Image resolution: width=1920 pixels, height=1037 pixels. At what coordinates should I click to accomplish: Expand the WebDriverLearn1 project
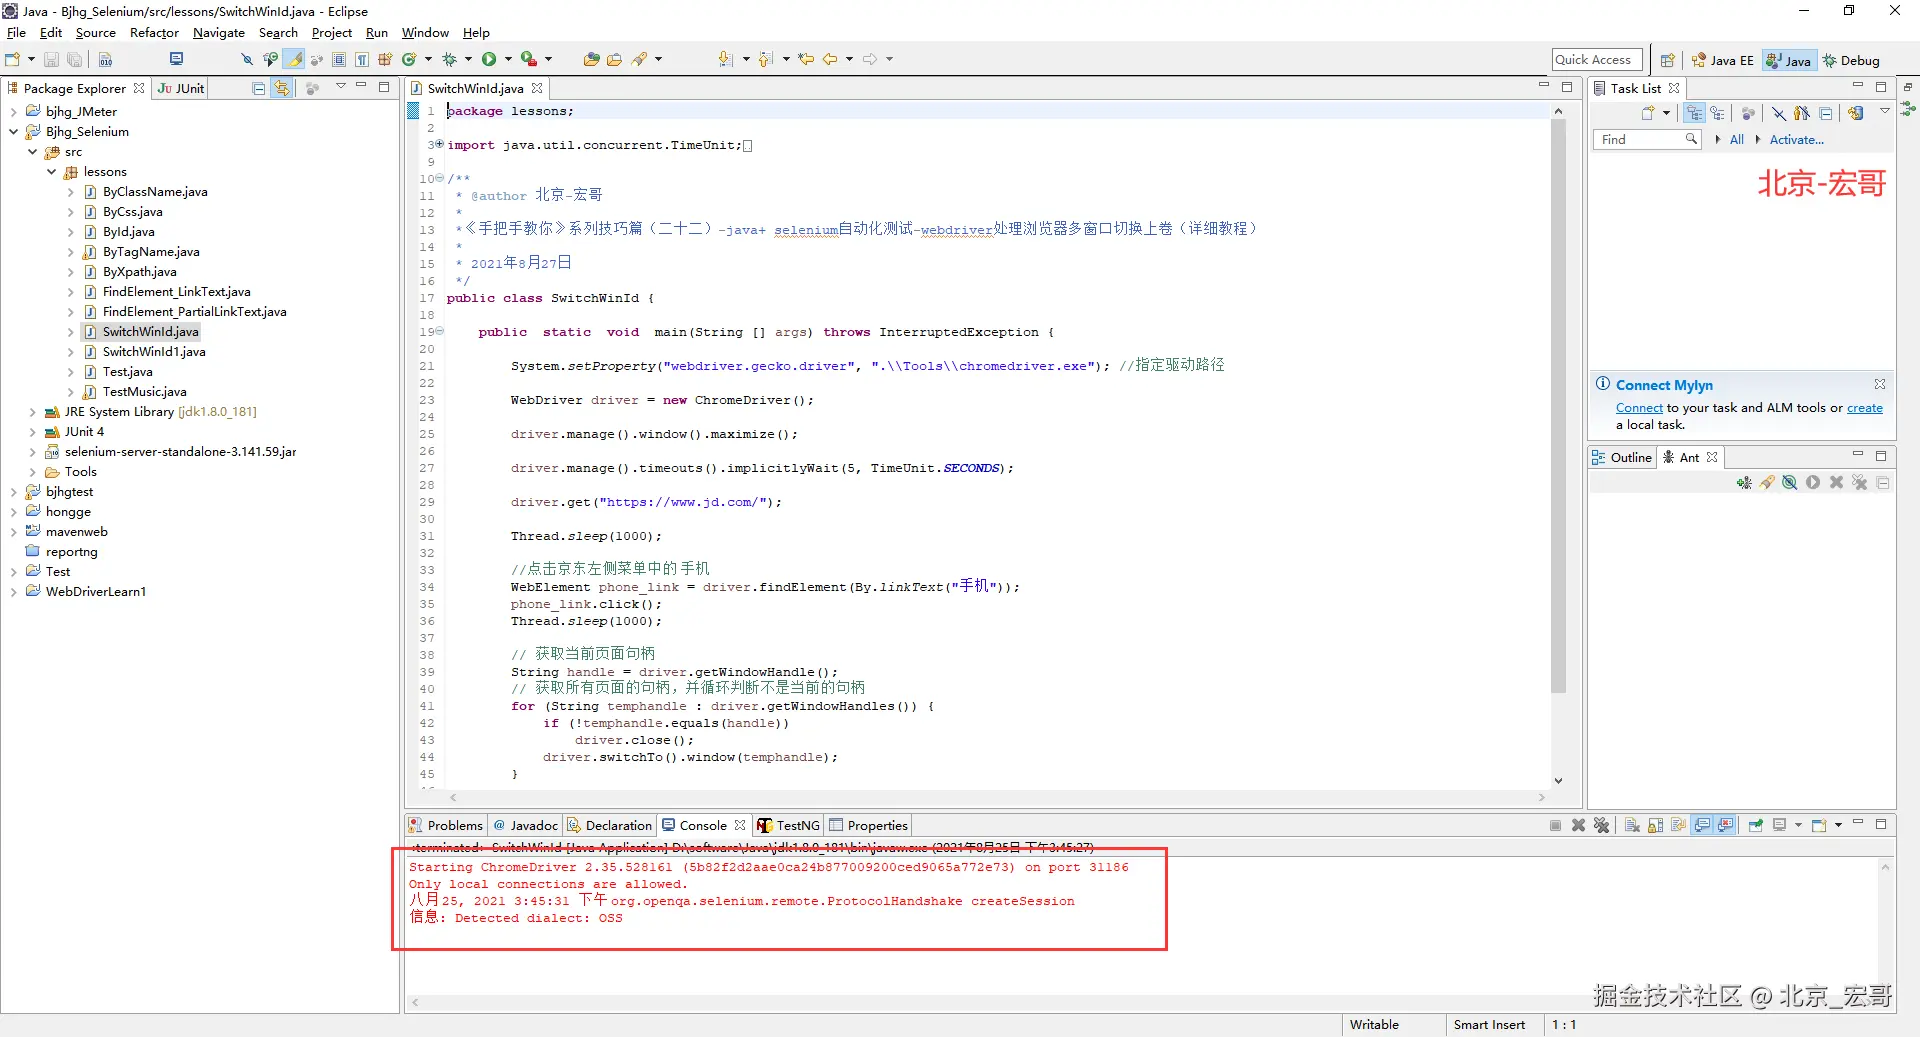[x=13, y=592]
